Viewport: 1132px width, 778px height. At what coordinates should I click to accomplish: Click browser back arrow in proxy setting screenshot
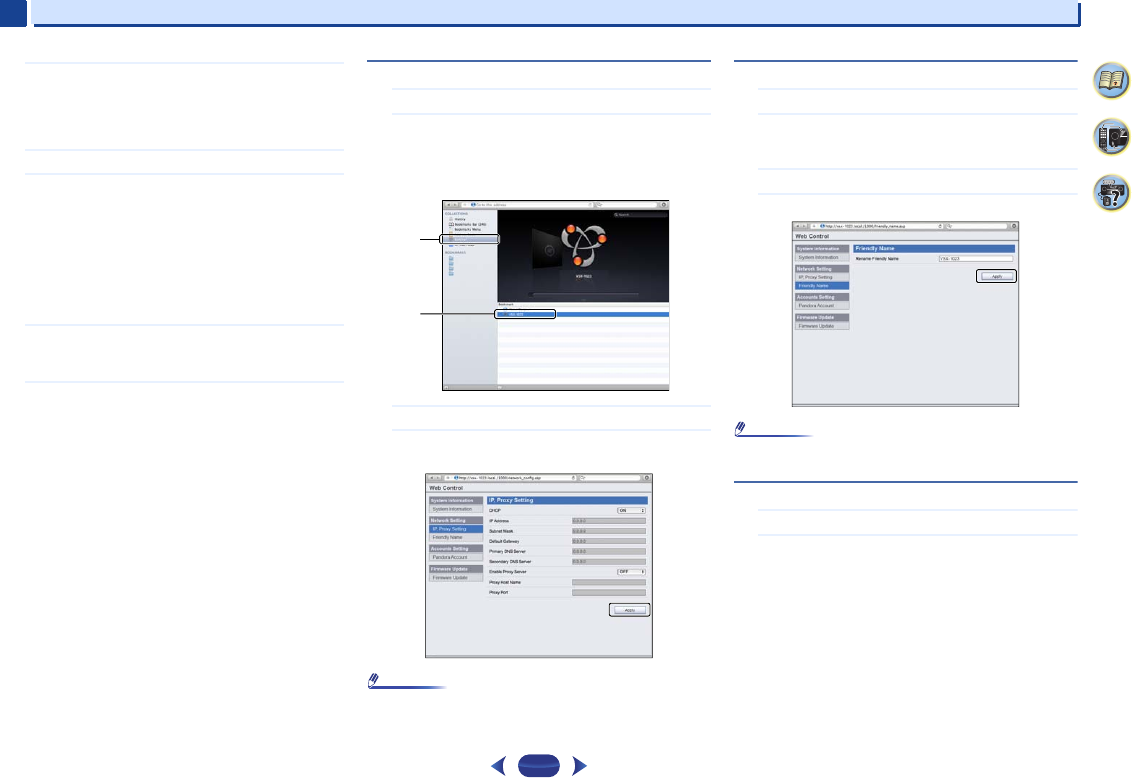[x=432, y=478]
